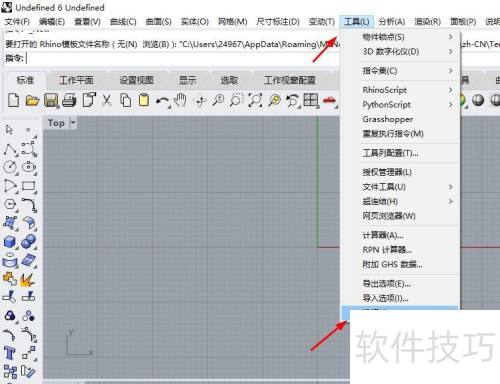Open 工具列配置(T)... entry
500x384 pixels.
click(400, 153)
